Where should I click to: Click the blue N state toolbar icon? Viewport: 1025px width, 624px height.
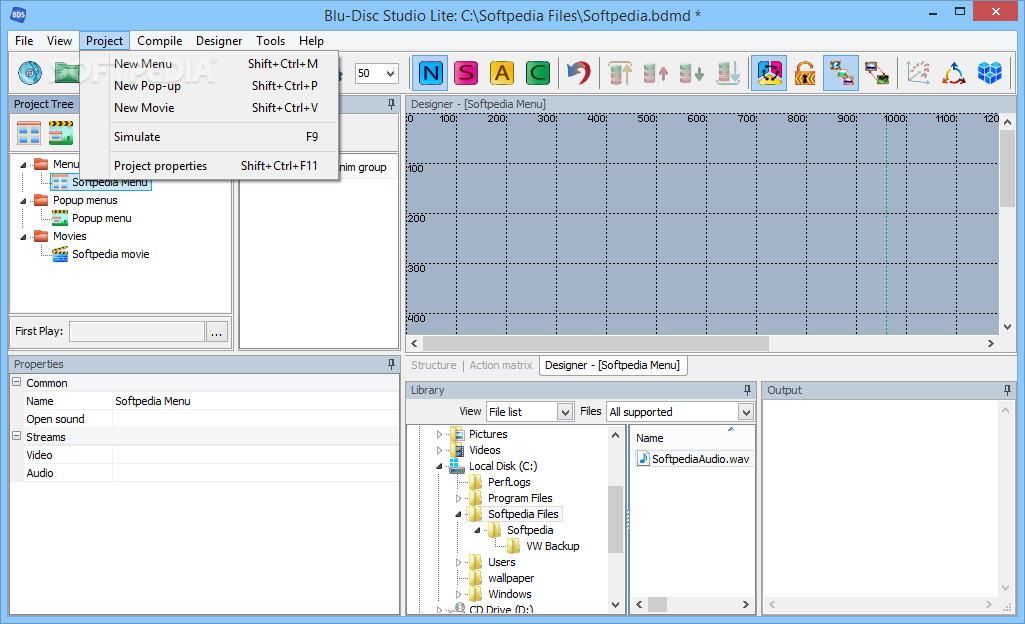pyautogui.click(x=431, y=73)
